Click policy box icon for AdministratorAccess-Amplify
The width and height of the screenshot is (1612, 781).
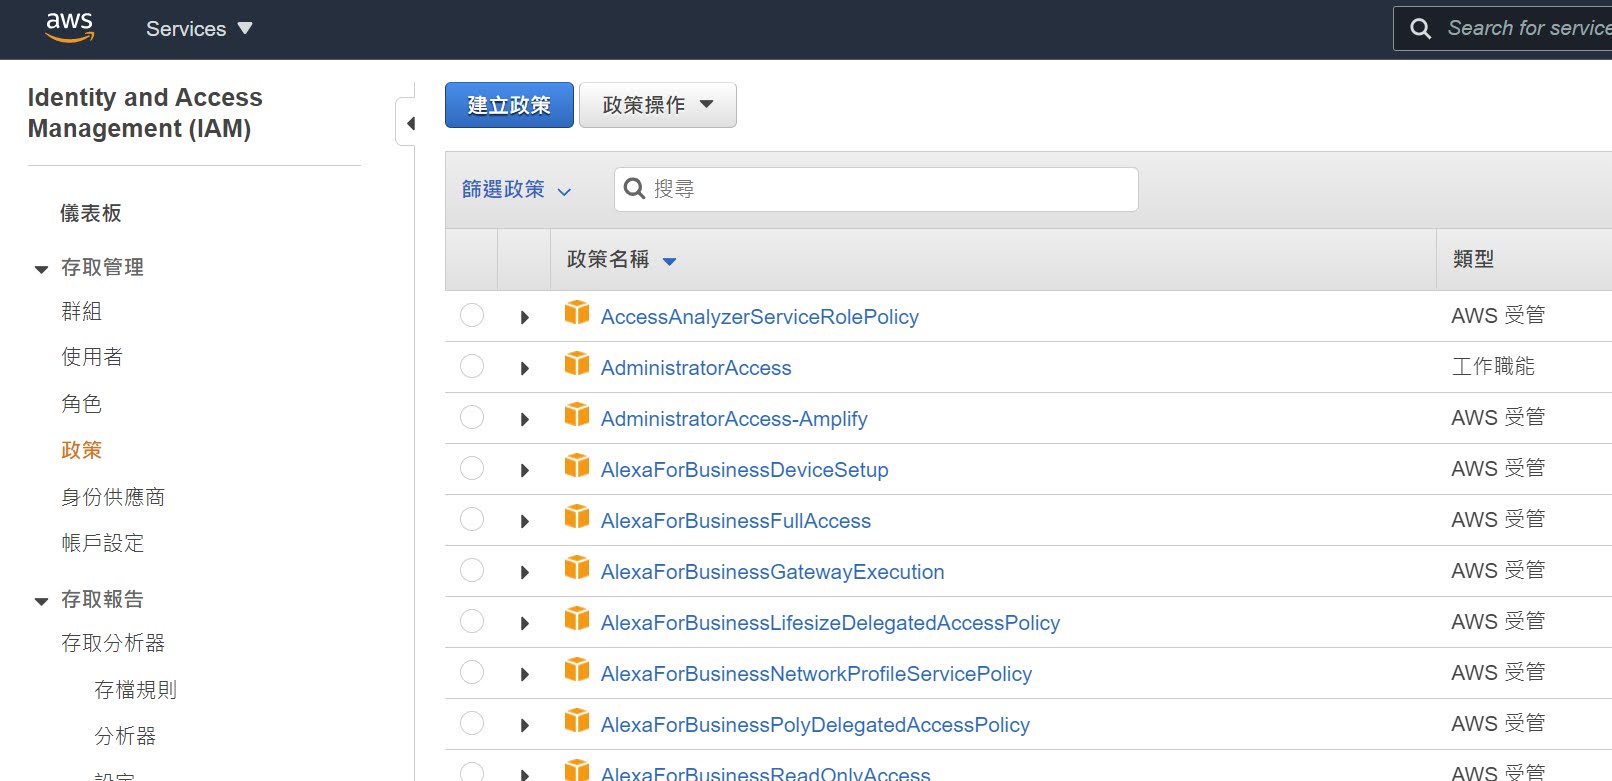coord(577,415)
